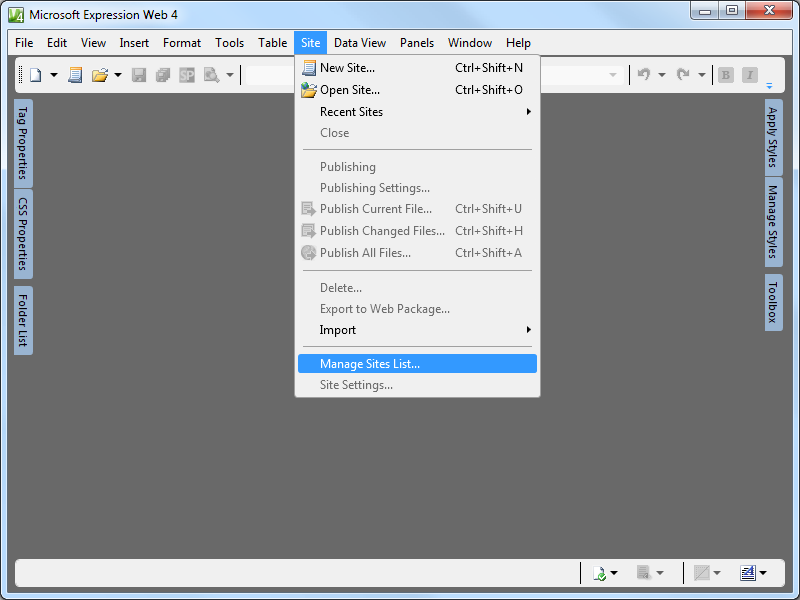
Task: Open the visual aids dropdown arrow
Action: point(717,573)
